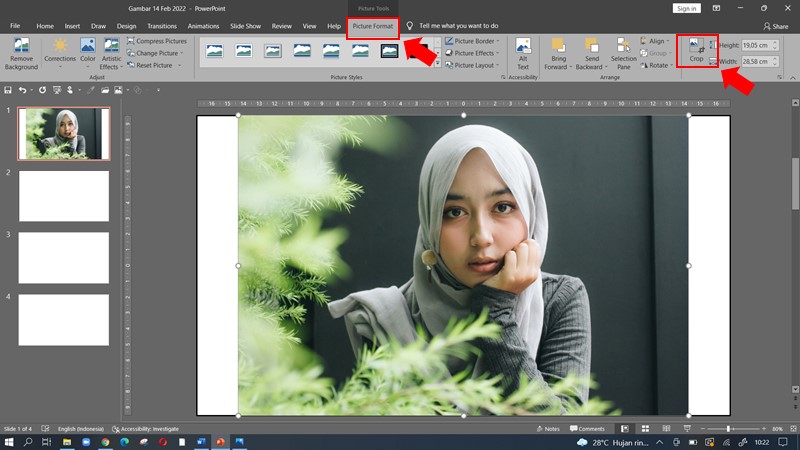
Task: Click Send Backward icon
Action: [592, 46]
